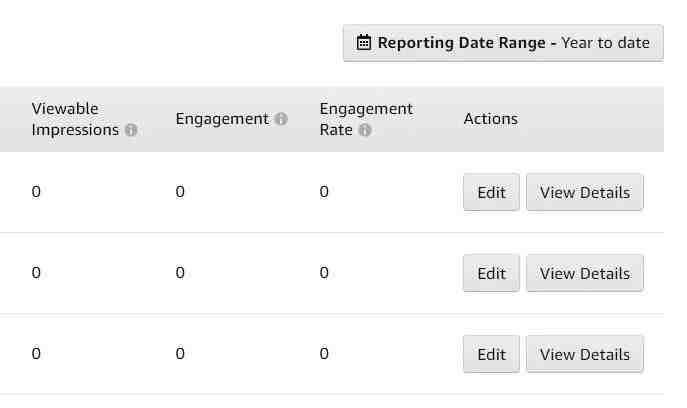Image resolution: width=687 pixels, height=408 pixels.
Task: Open View Details for the third row
Action: coord(584,354)
